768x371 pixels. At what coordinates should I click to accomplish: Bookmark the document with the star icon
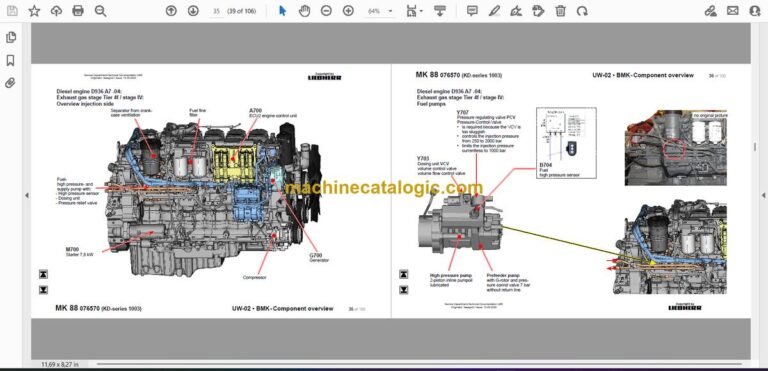tap(34, 11)
